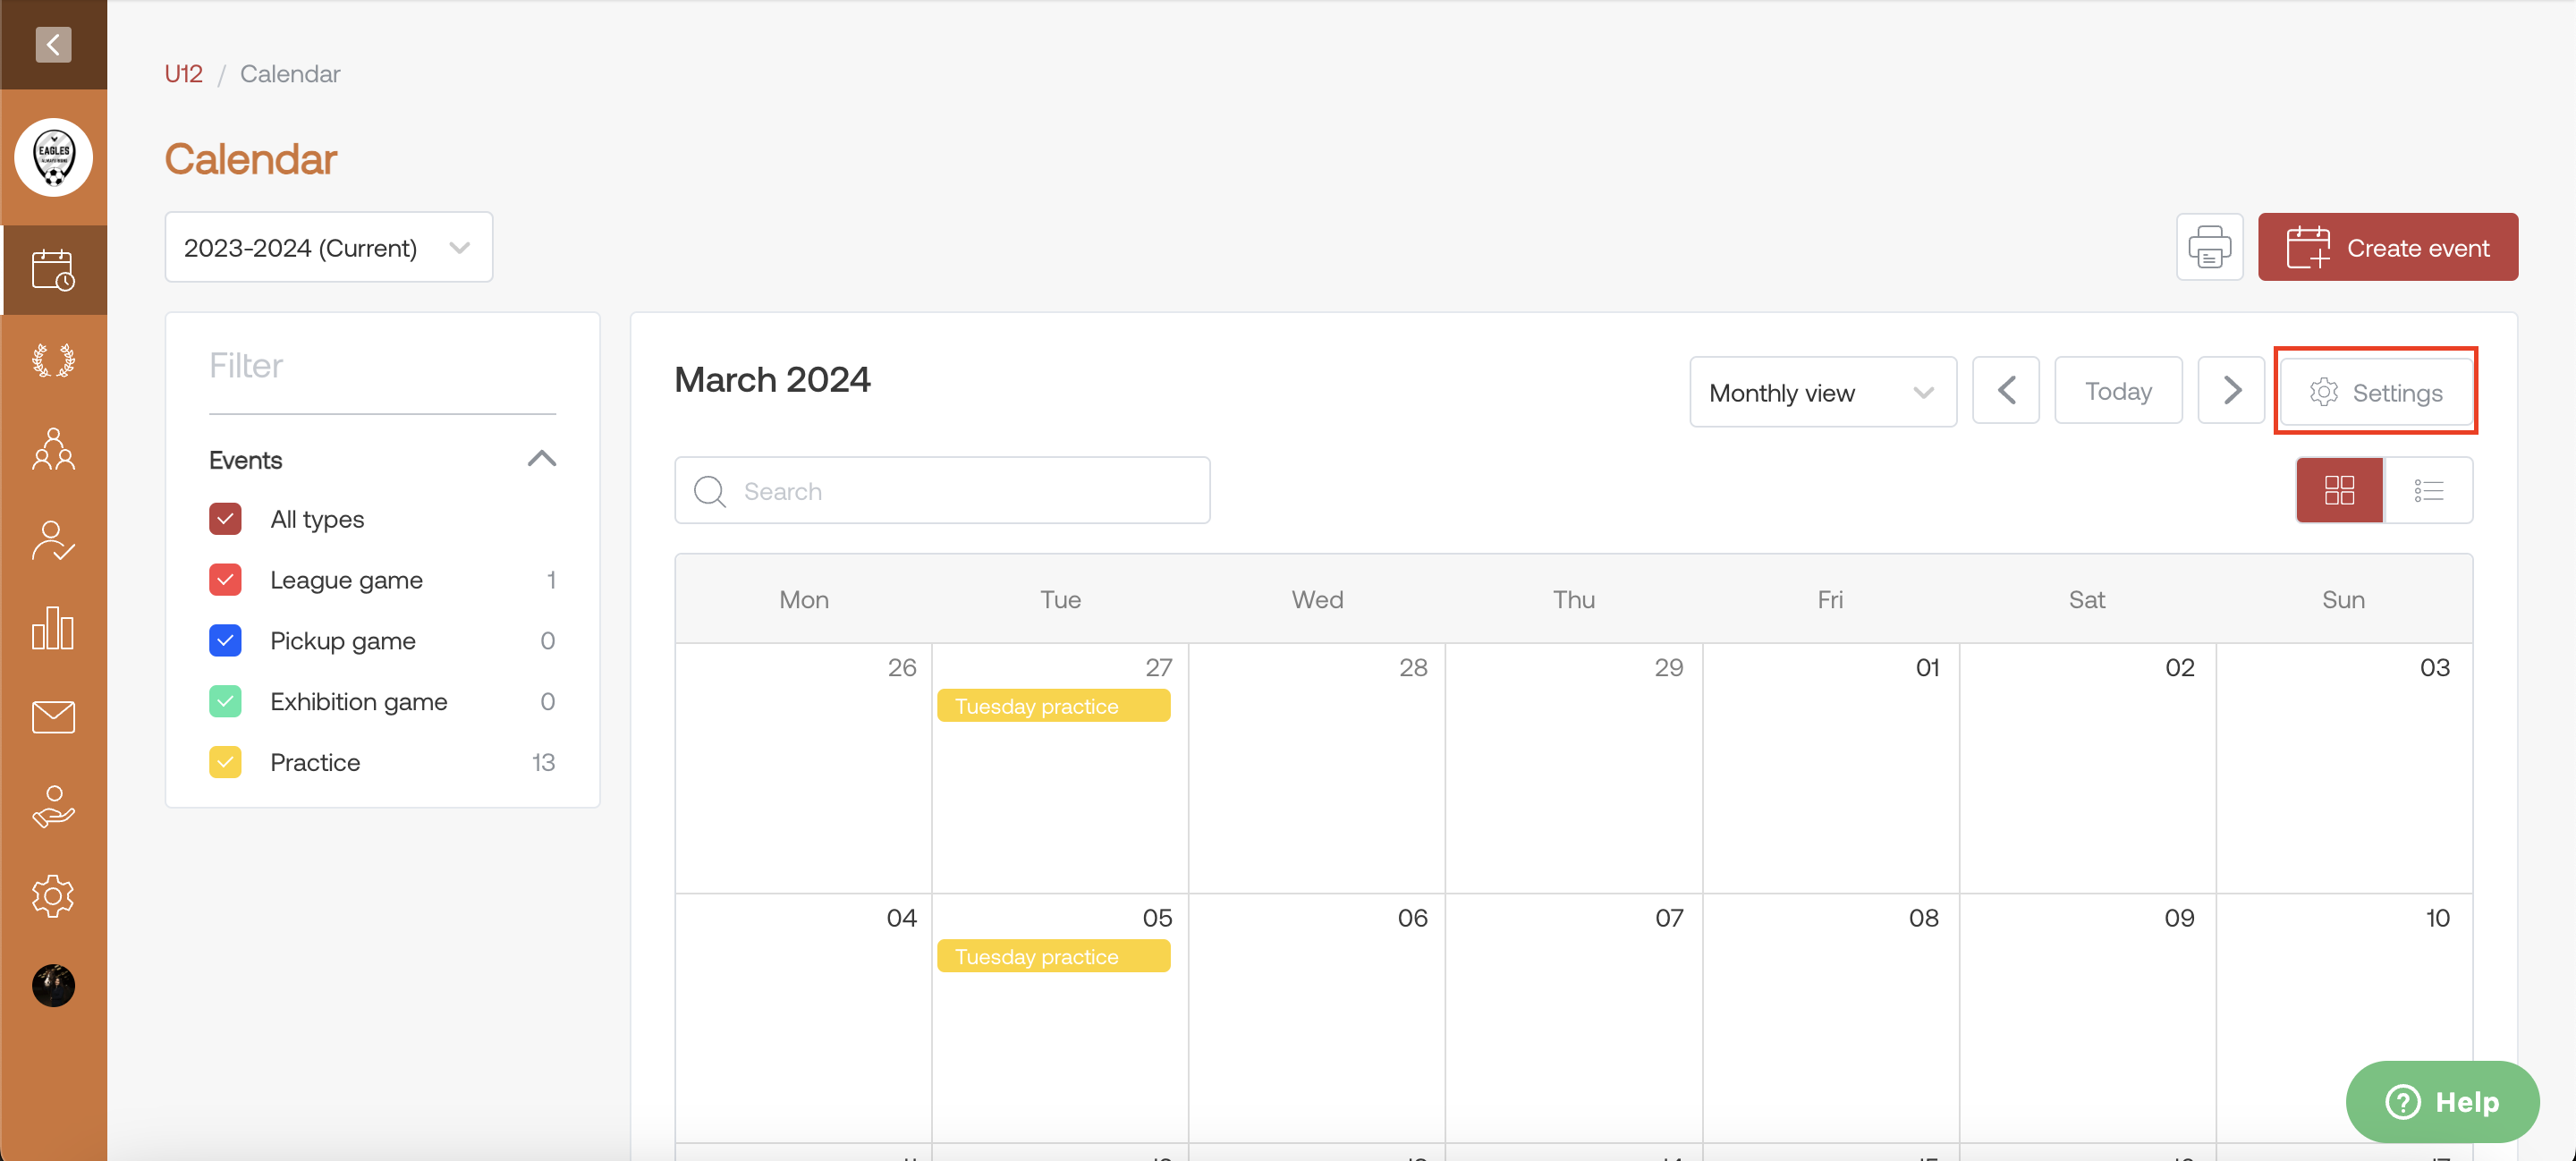The height and width of the screenshot is (1161, 2576).
Task: Click the Create event button
Action: [x=2387, y=247]
